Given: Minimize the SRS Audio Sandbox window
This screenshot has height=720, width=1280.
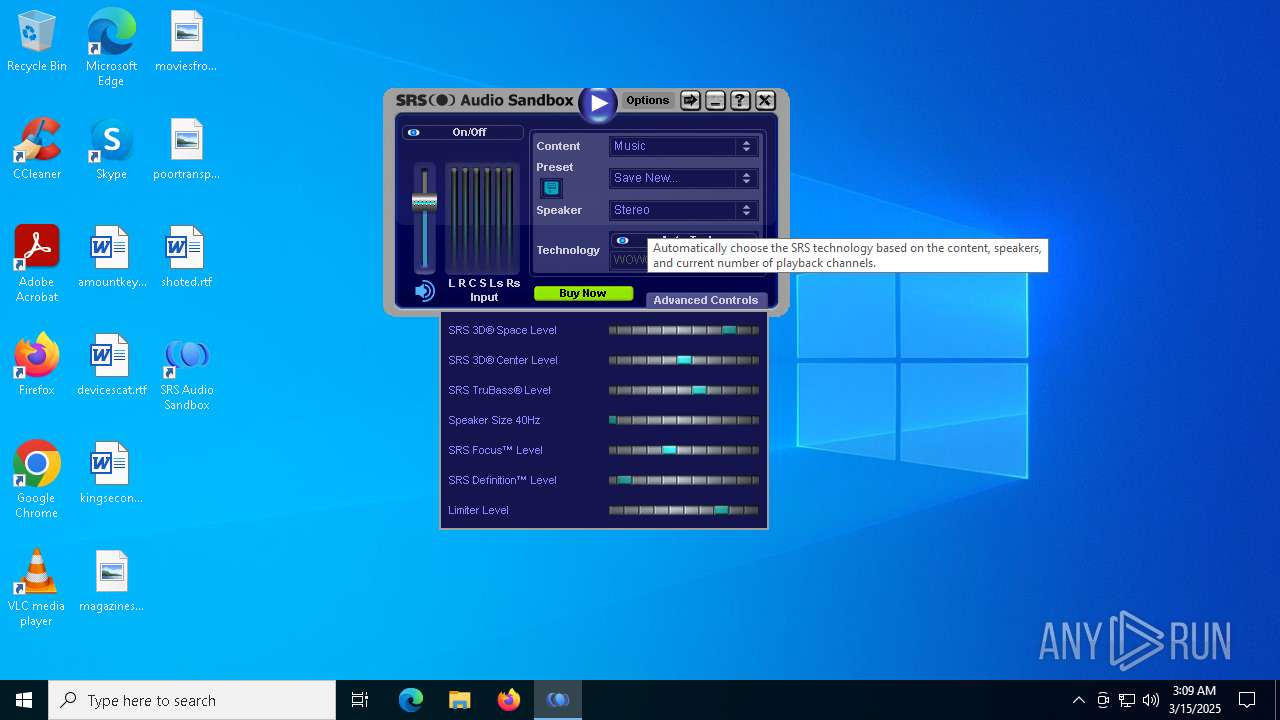Looking at the screenshot, I should pyautogui.click(x=715, y=100).
